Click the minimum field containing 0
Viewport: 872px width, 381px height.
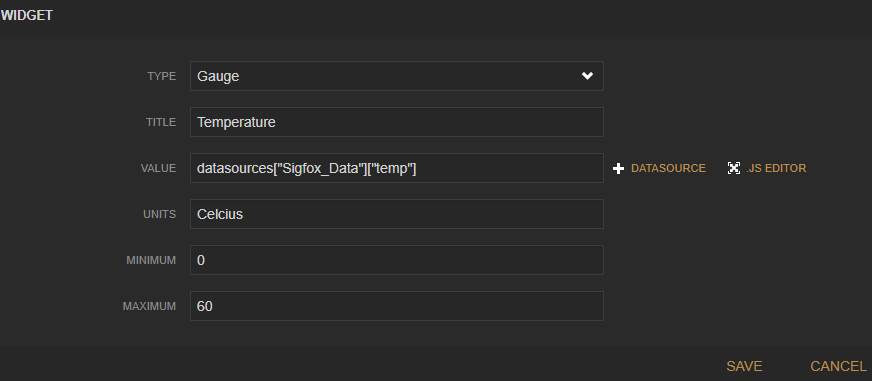pyautogui.click(x=397, y=260)
